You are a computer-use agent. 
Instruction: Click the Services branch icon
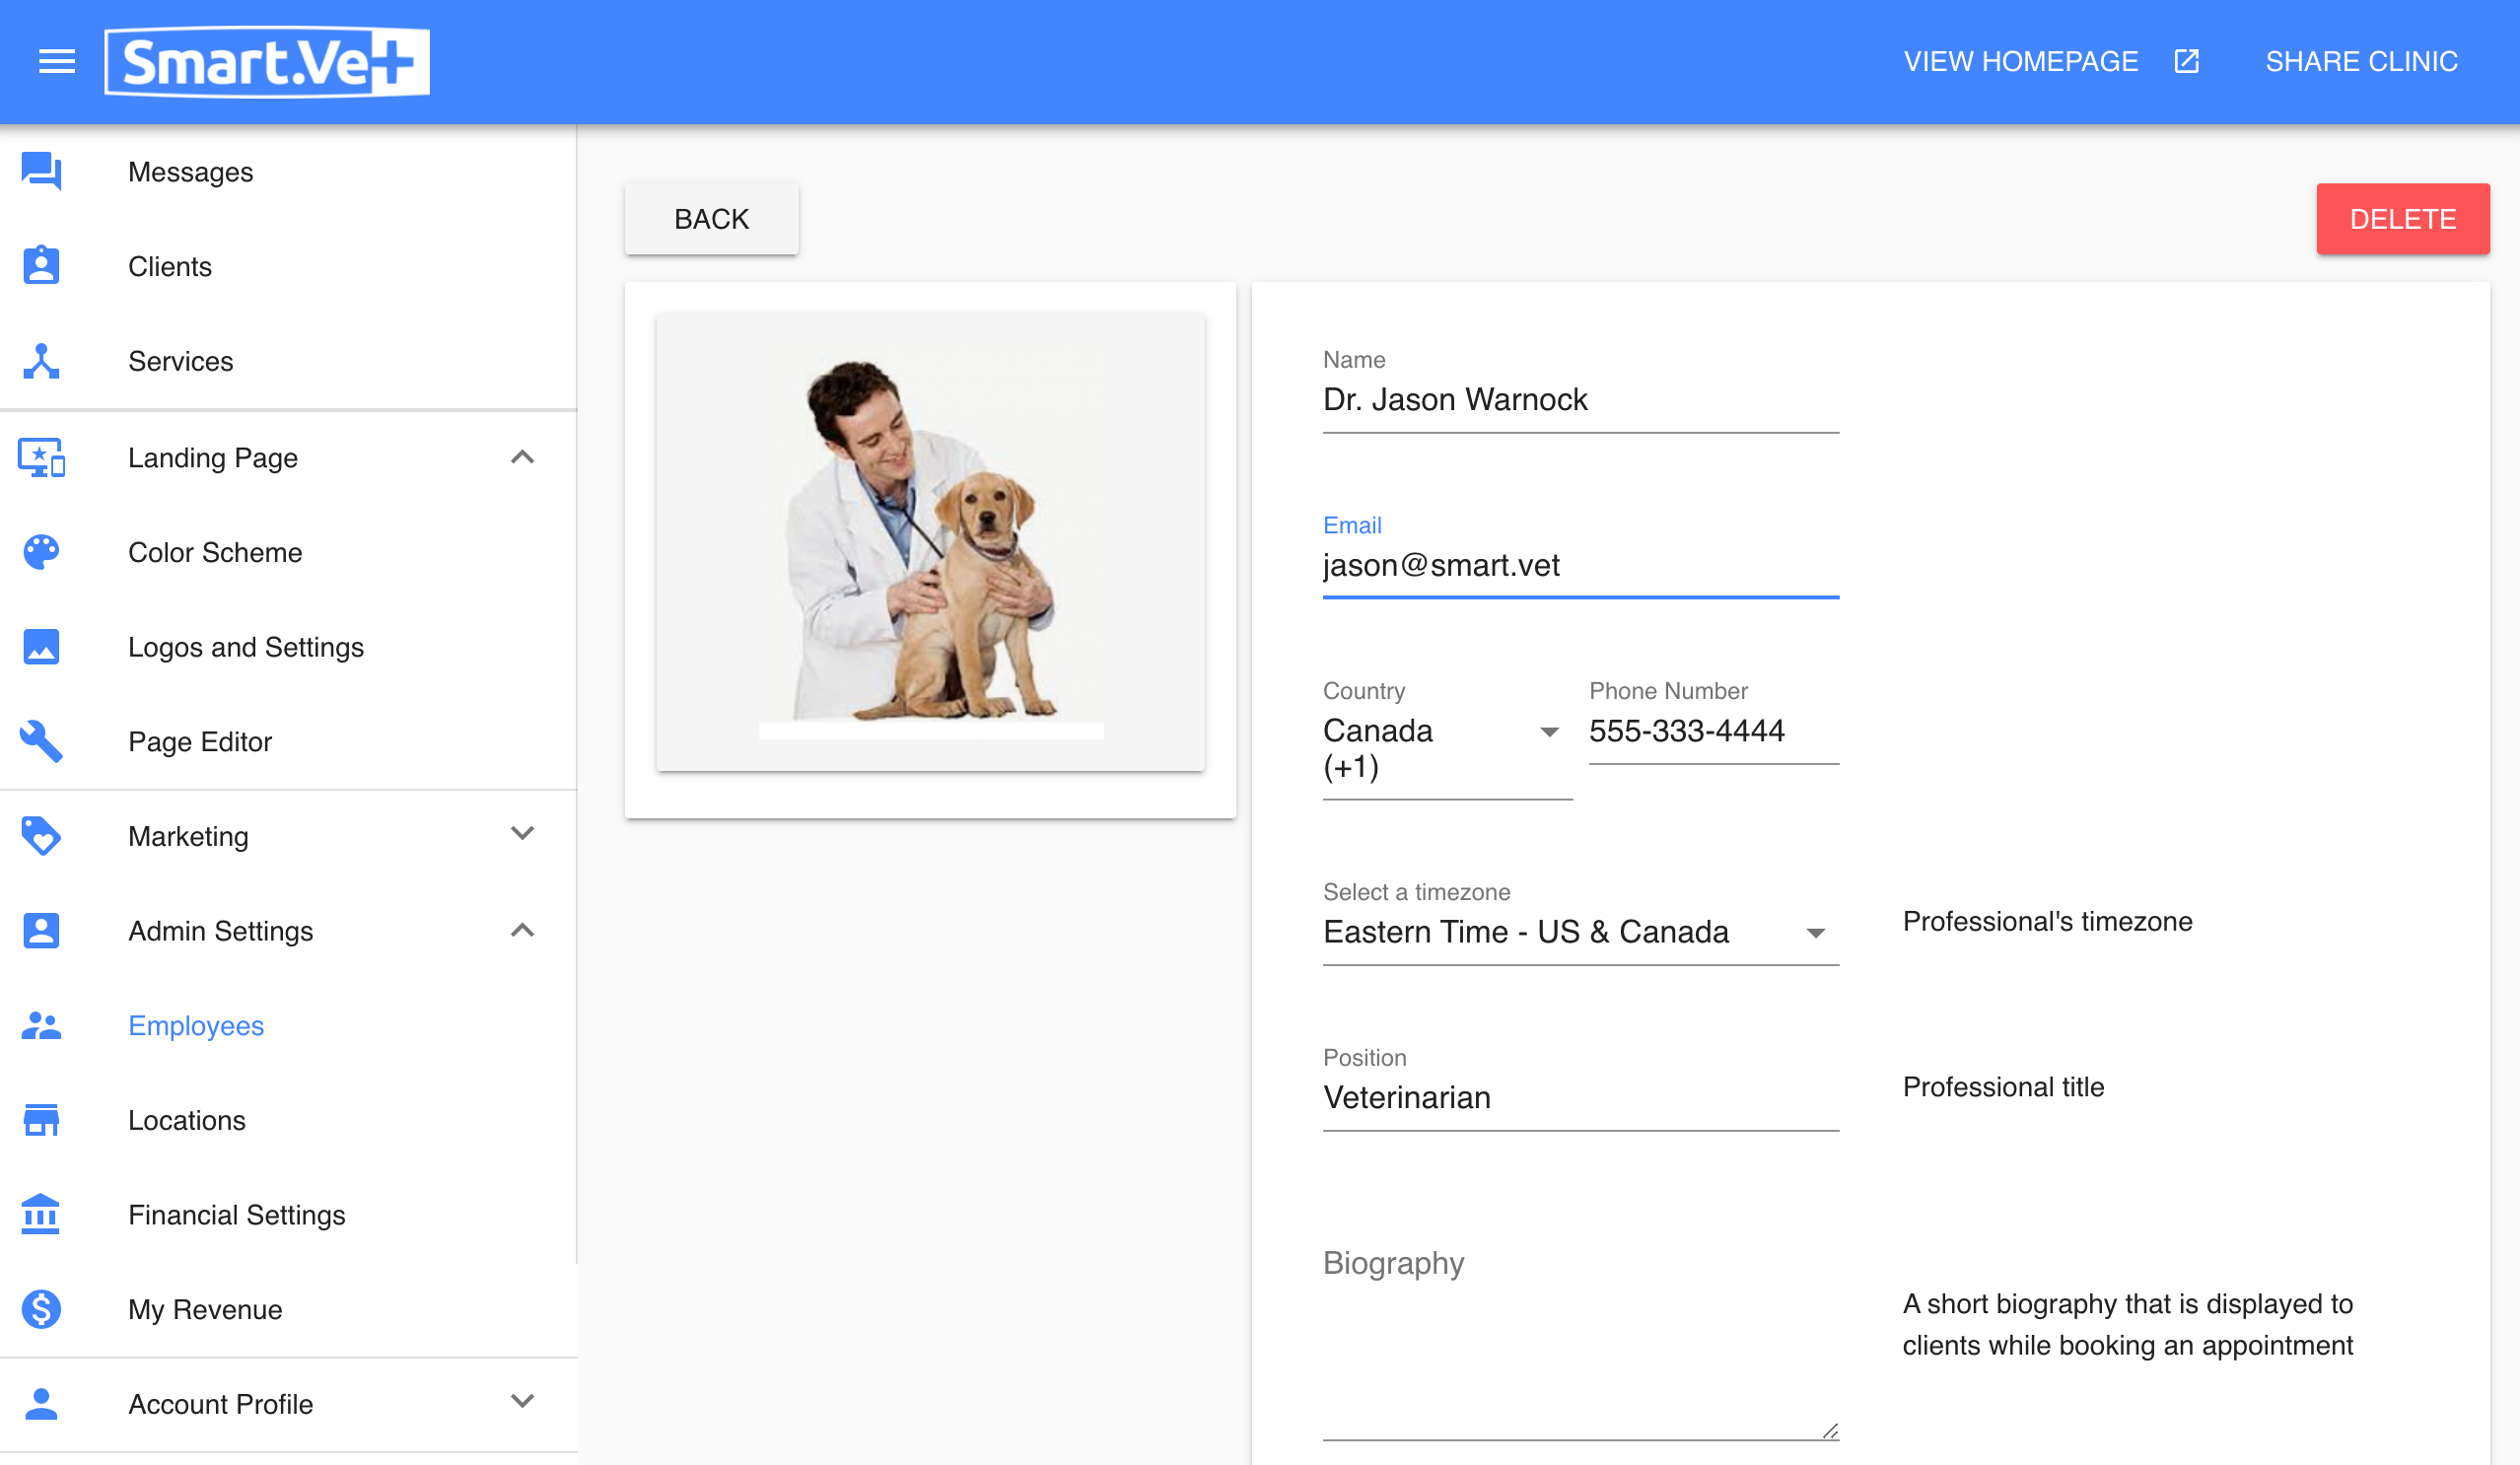pos(41,361)
